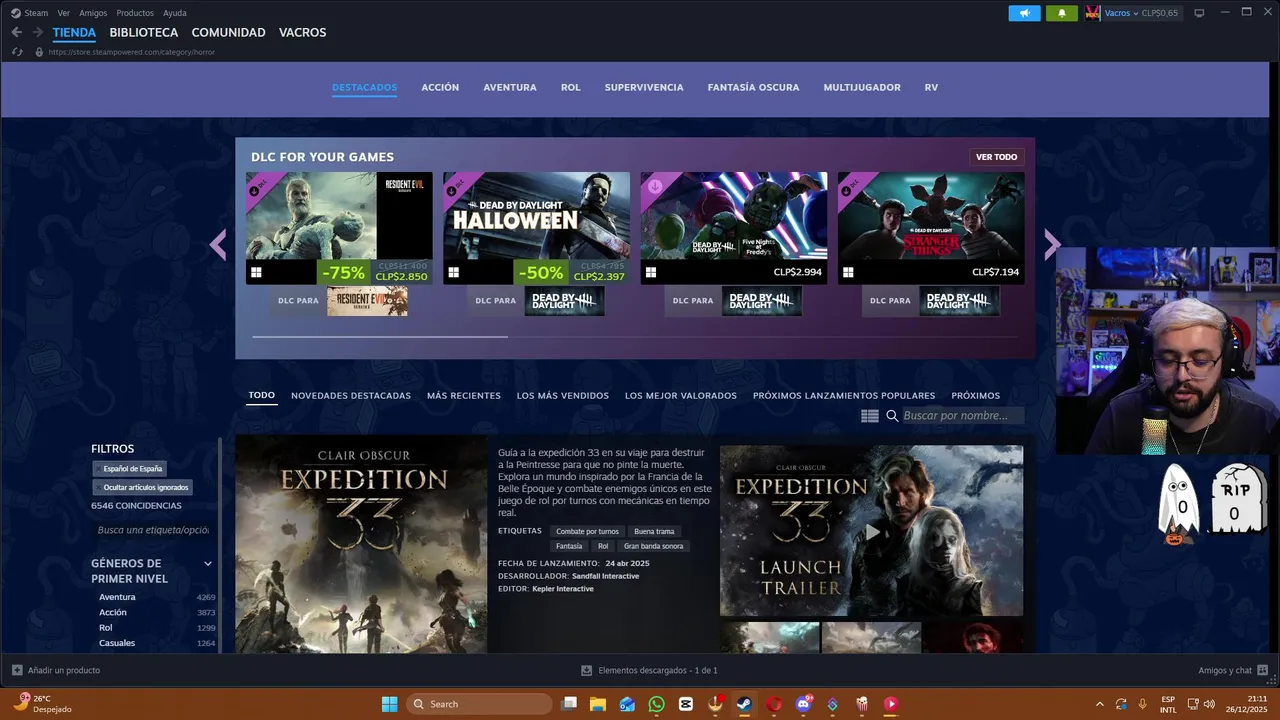Open Five Nights at Freddy's DLC

(734, 228)
